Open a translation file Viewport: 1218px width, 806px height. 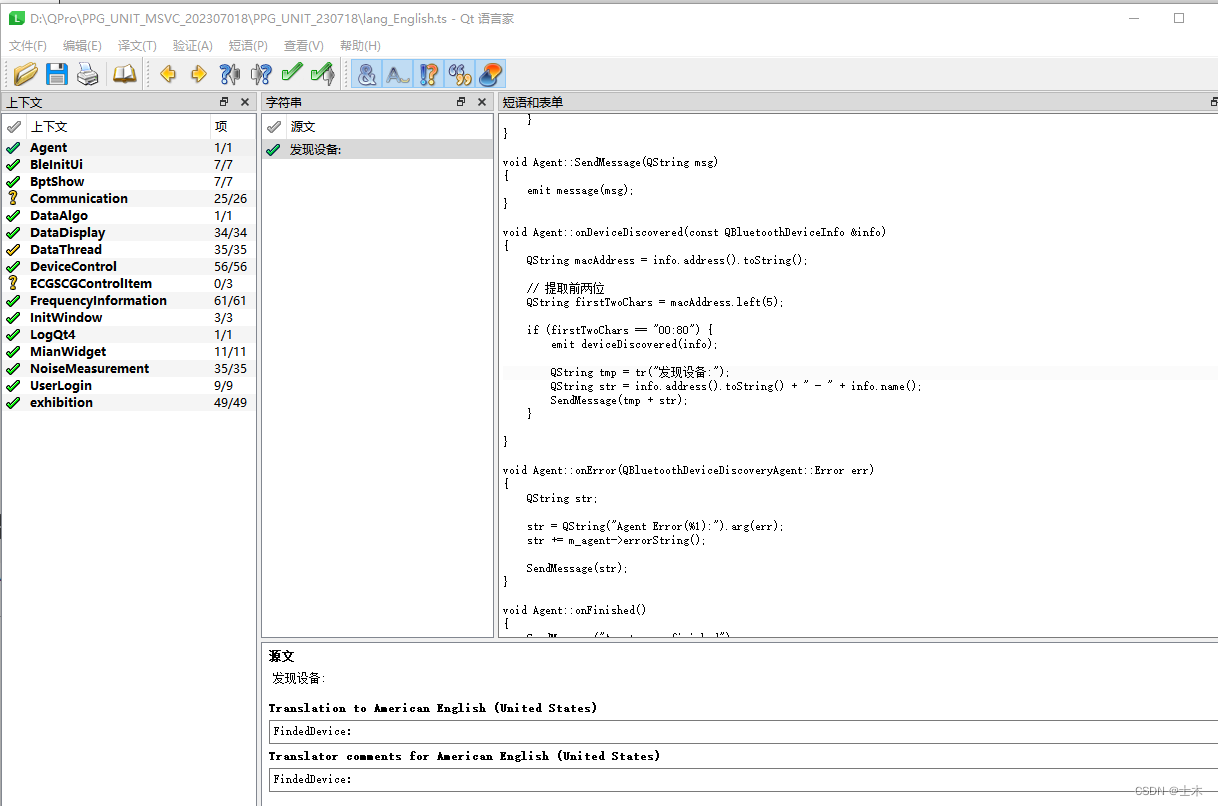(24, 73)
